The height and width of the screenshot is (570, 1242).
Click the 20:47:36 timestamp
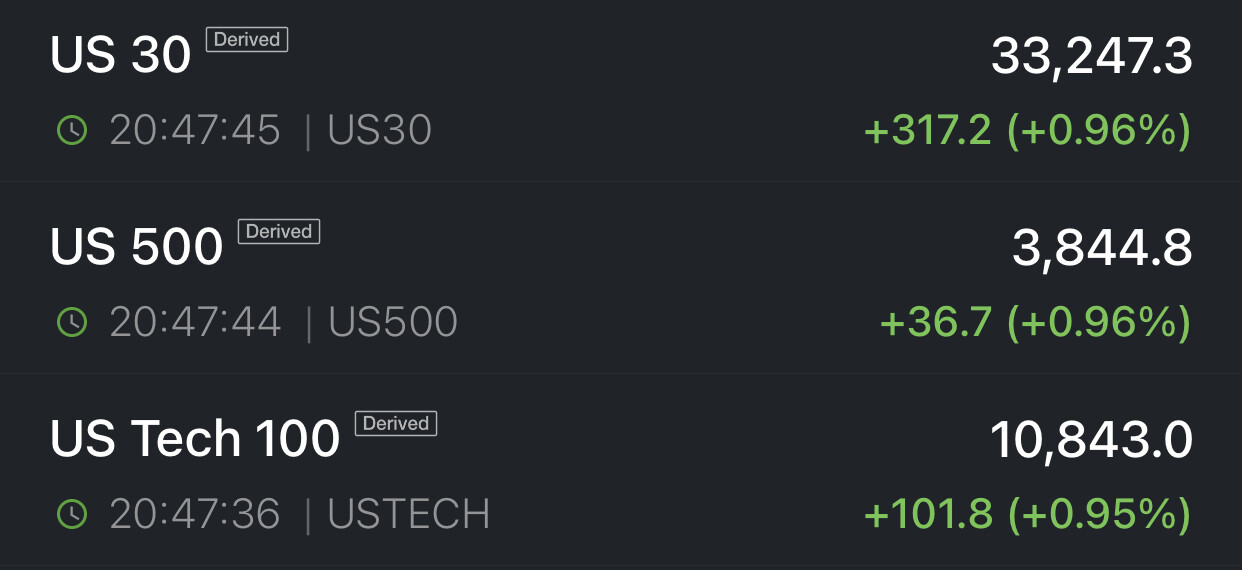[x=195, y=514]
